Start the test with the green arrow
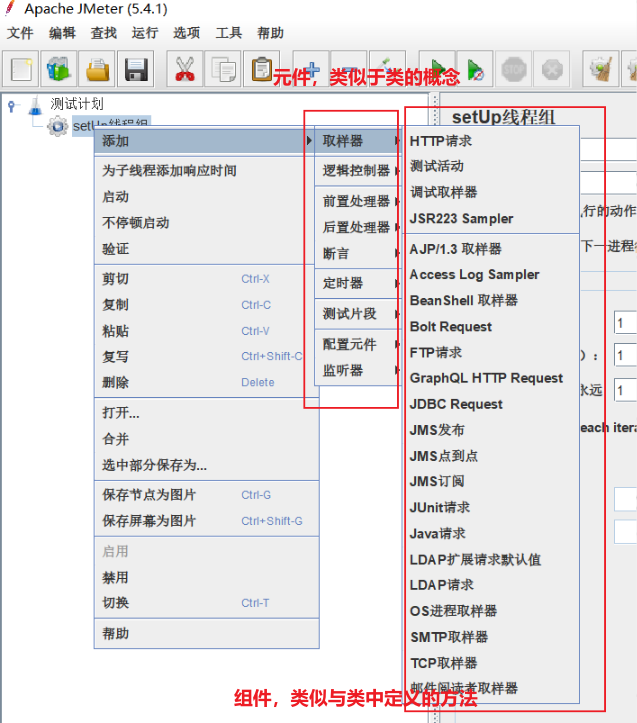Viewport: 637px width, 723px height. (437, 69)
